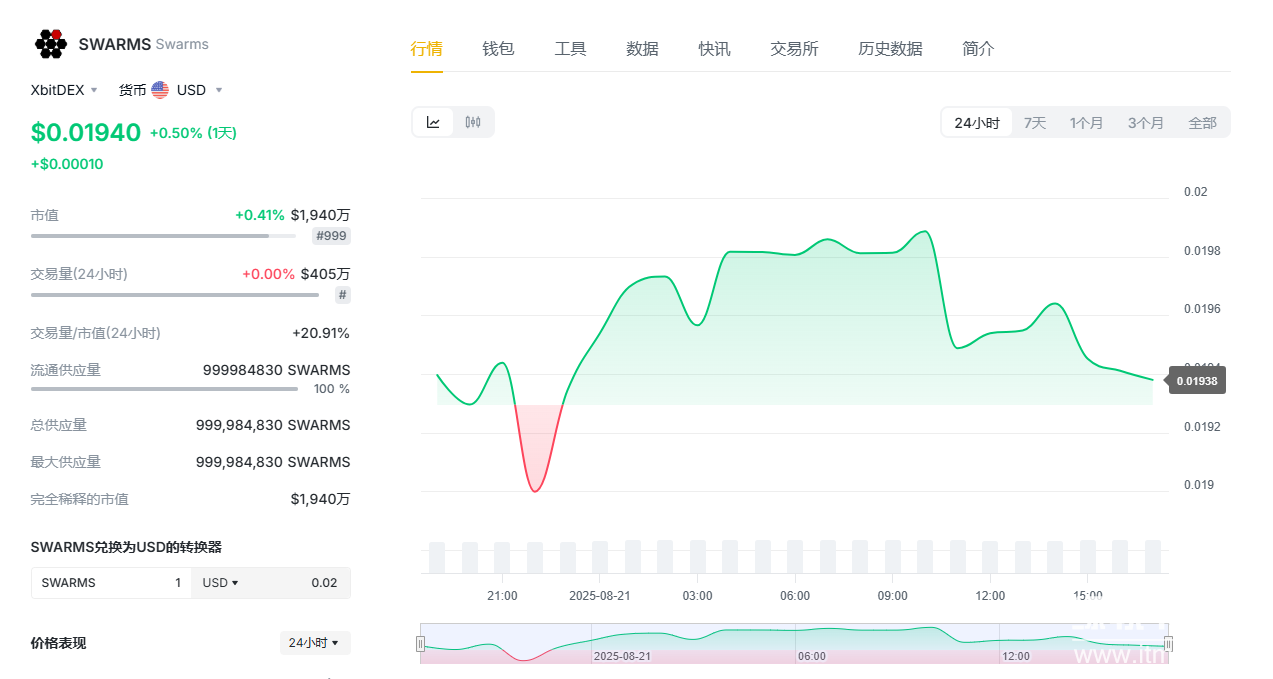
Task: Open 价格表现 24小时 period dropdown
Action: point(314,643)
